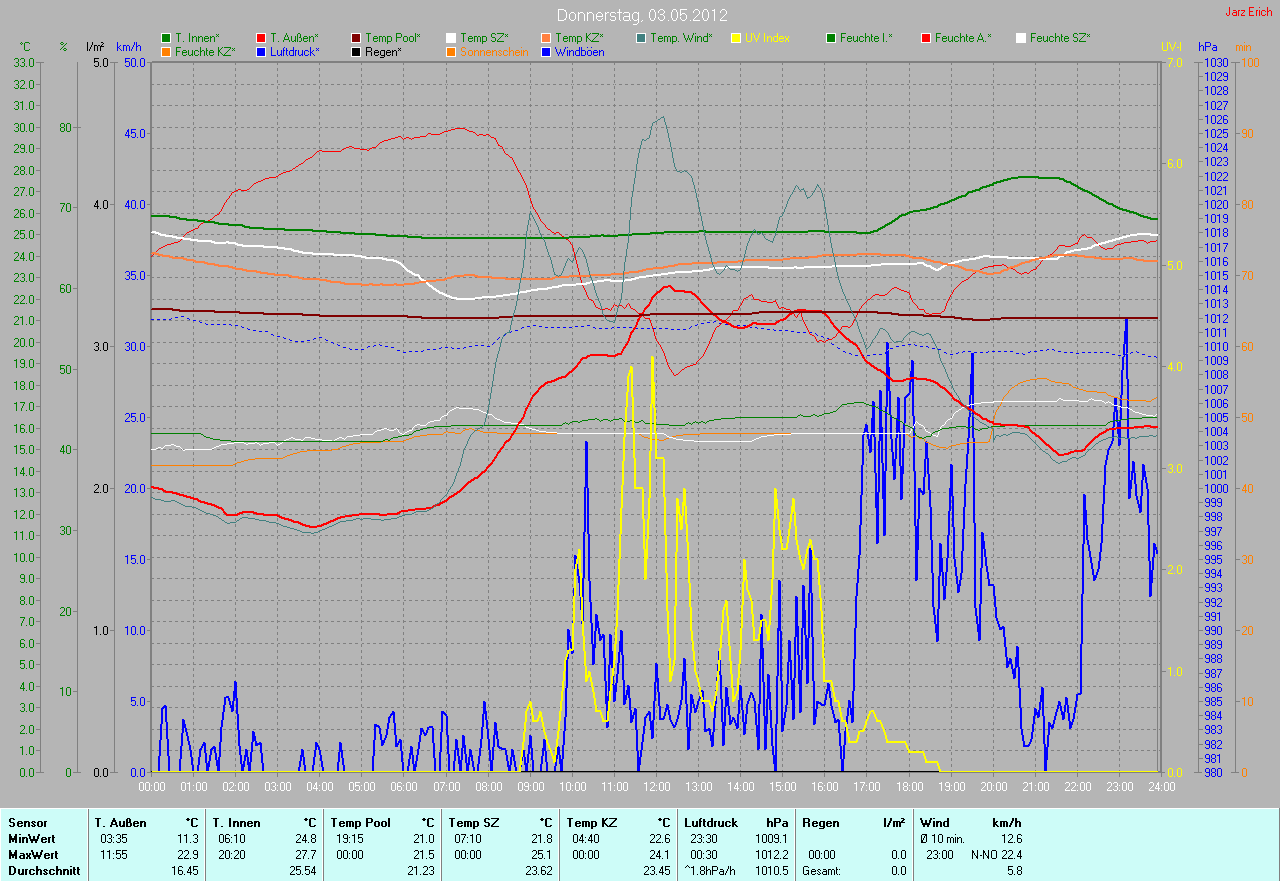Click the white Temp SZ legend square
1280x881 pixels.
tap(451, 38)
